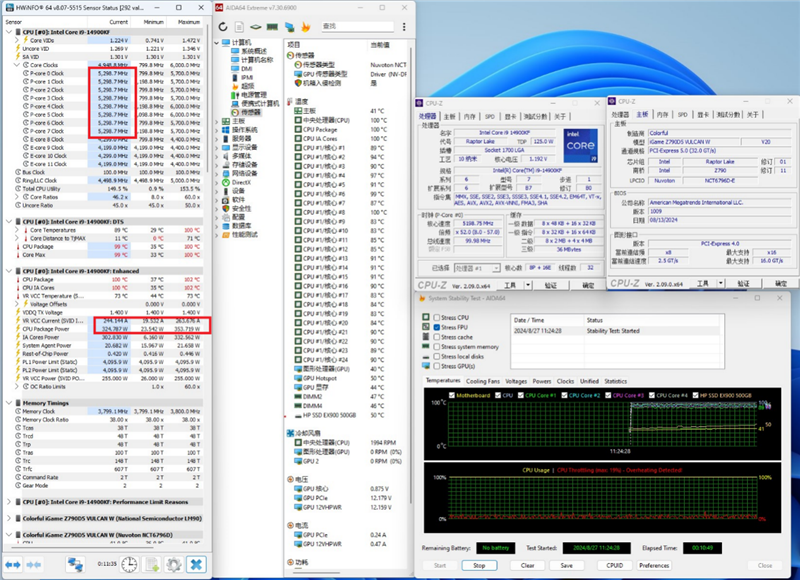This screenshot has width=800, height=580.
Task: Select the 超频 flame item in AIDA64 tree
Action: (x=242, y=86)
